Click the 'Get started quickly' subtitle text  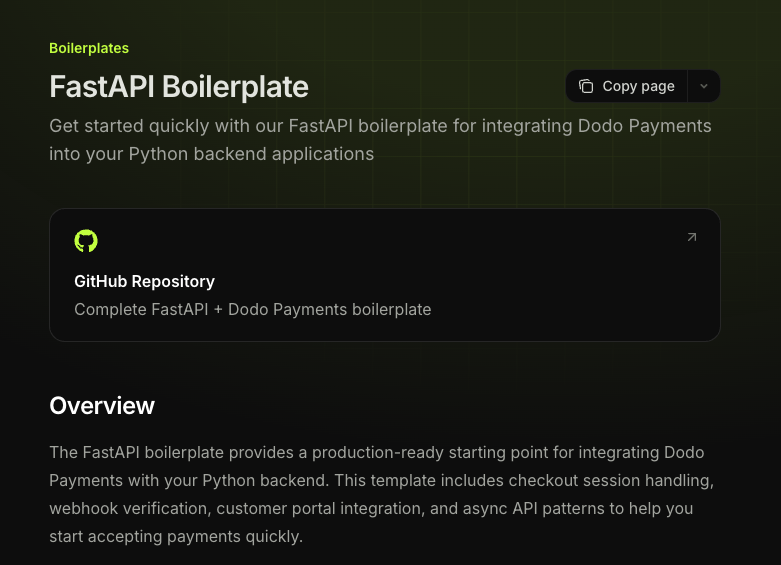pyautogui.click(x=380, y=140)
